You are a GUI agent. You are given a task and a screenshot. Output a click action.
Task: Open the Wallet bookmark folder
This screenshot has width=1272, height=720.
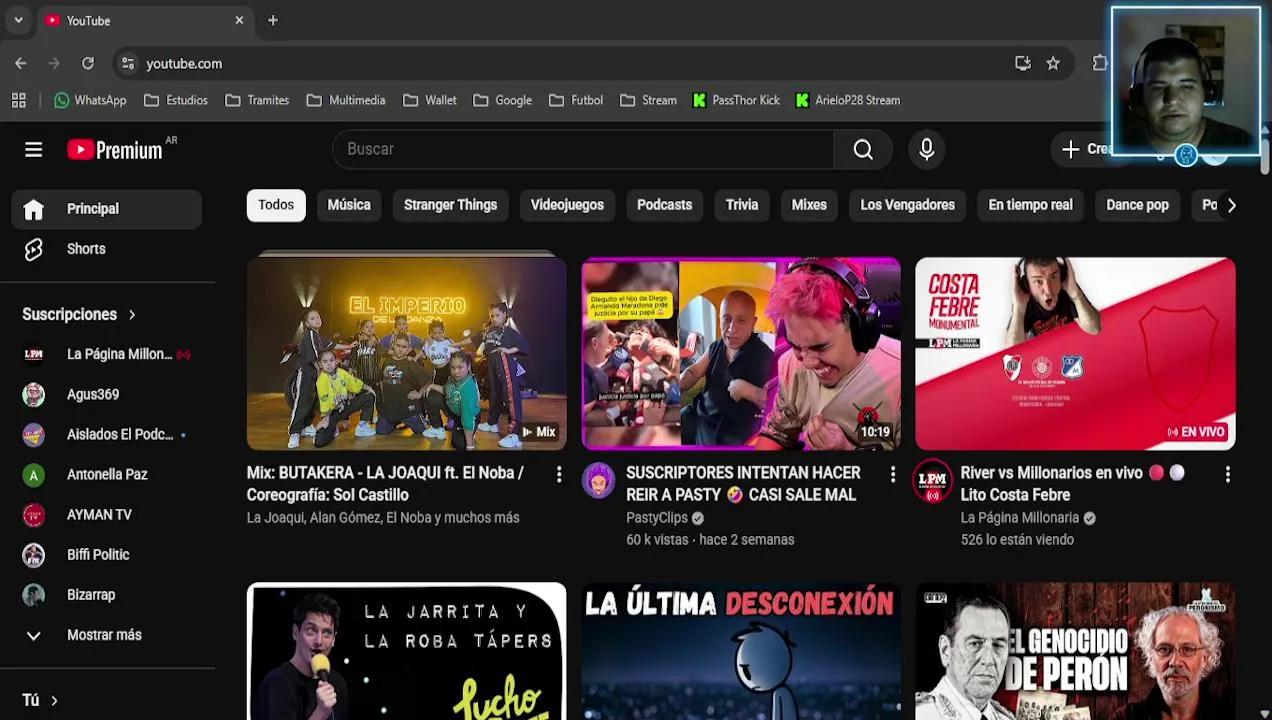point(430,100)
